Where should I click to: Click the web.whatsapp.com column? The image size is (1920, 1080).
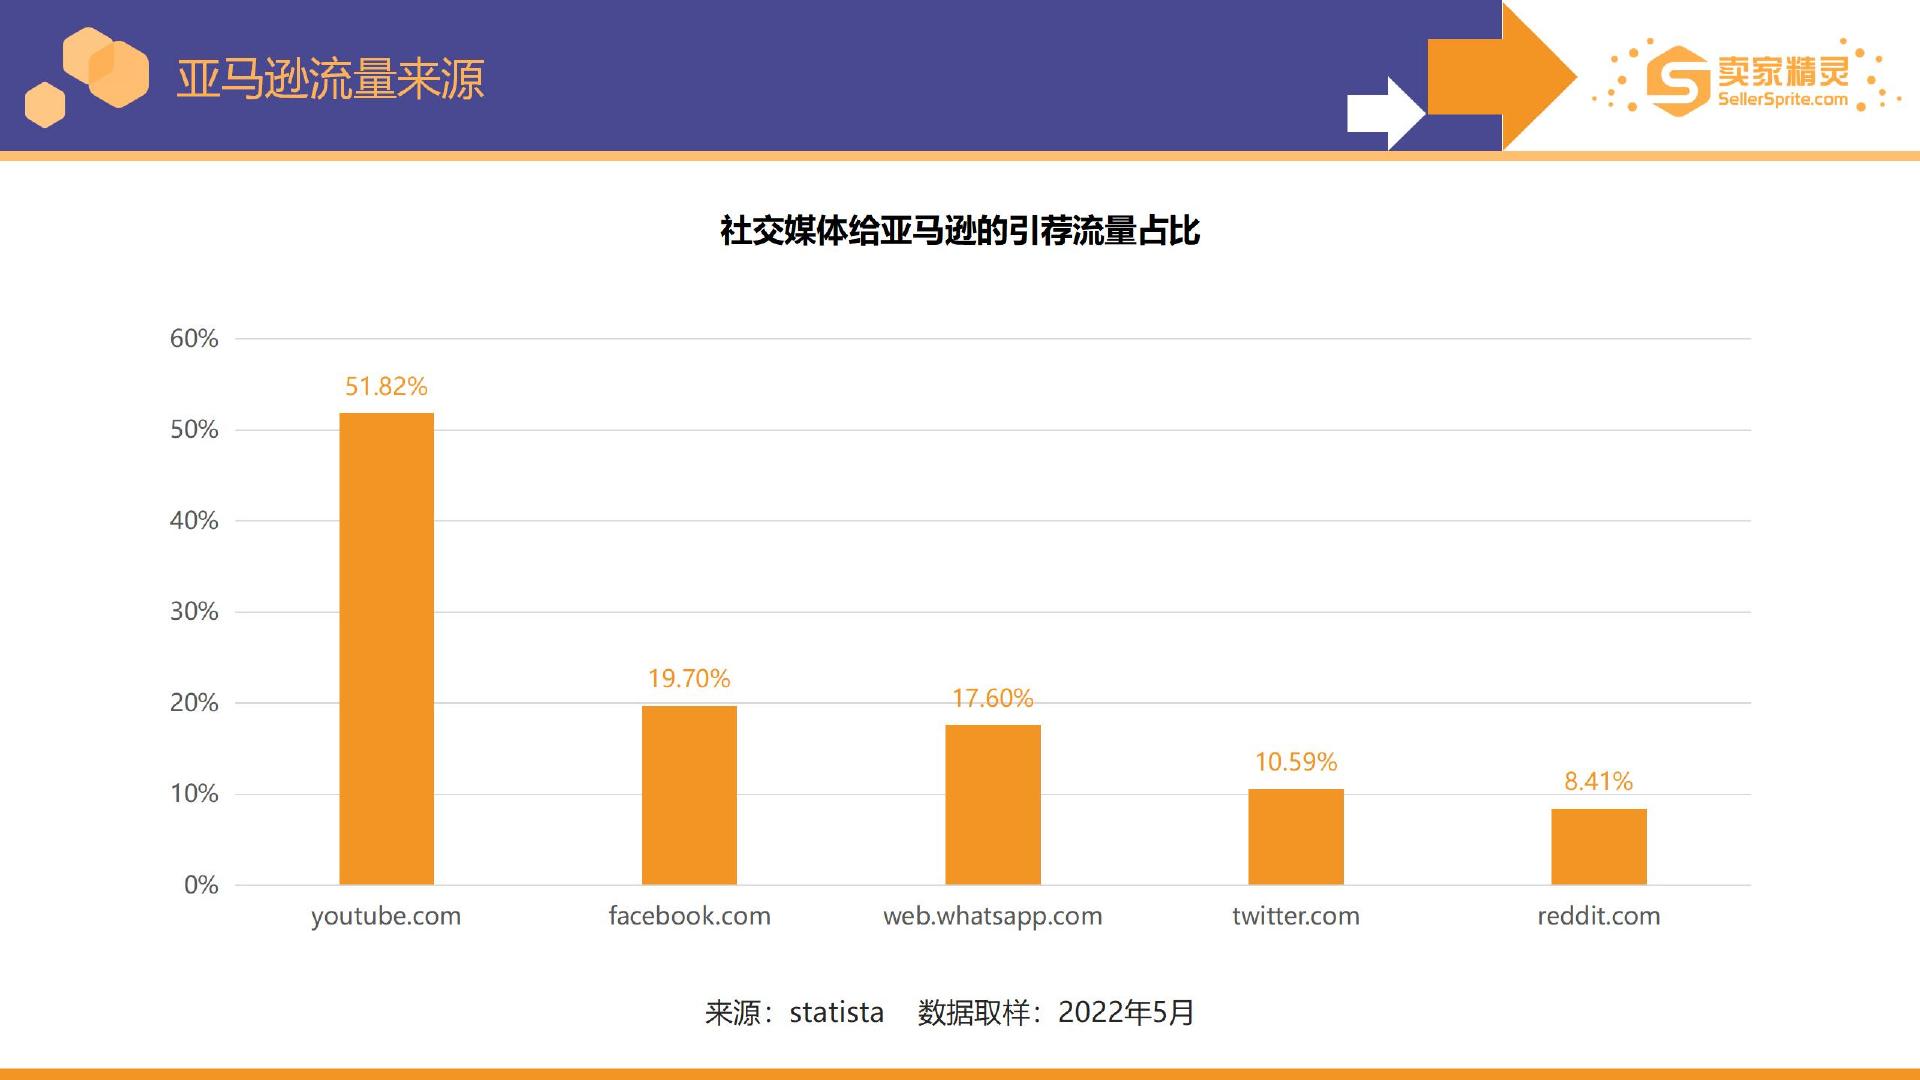point(993,805)
